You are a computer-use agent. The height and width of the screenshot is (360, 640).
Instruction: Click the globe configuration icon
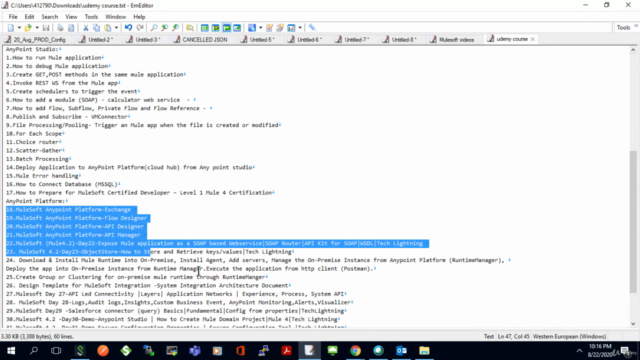[x=252, y=28]
